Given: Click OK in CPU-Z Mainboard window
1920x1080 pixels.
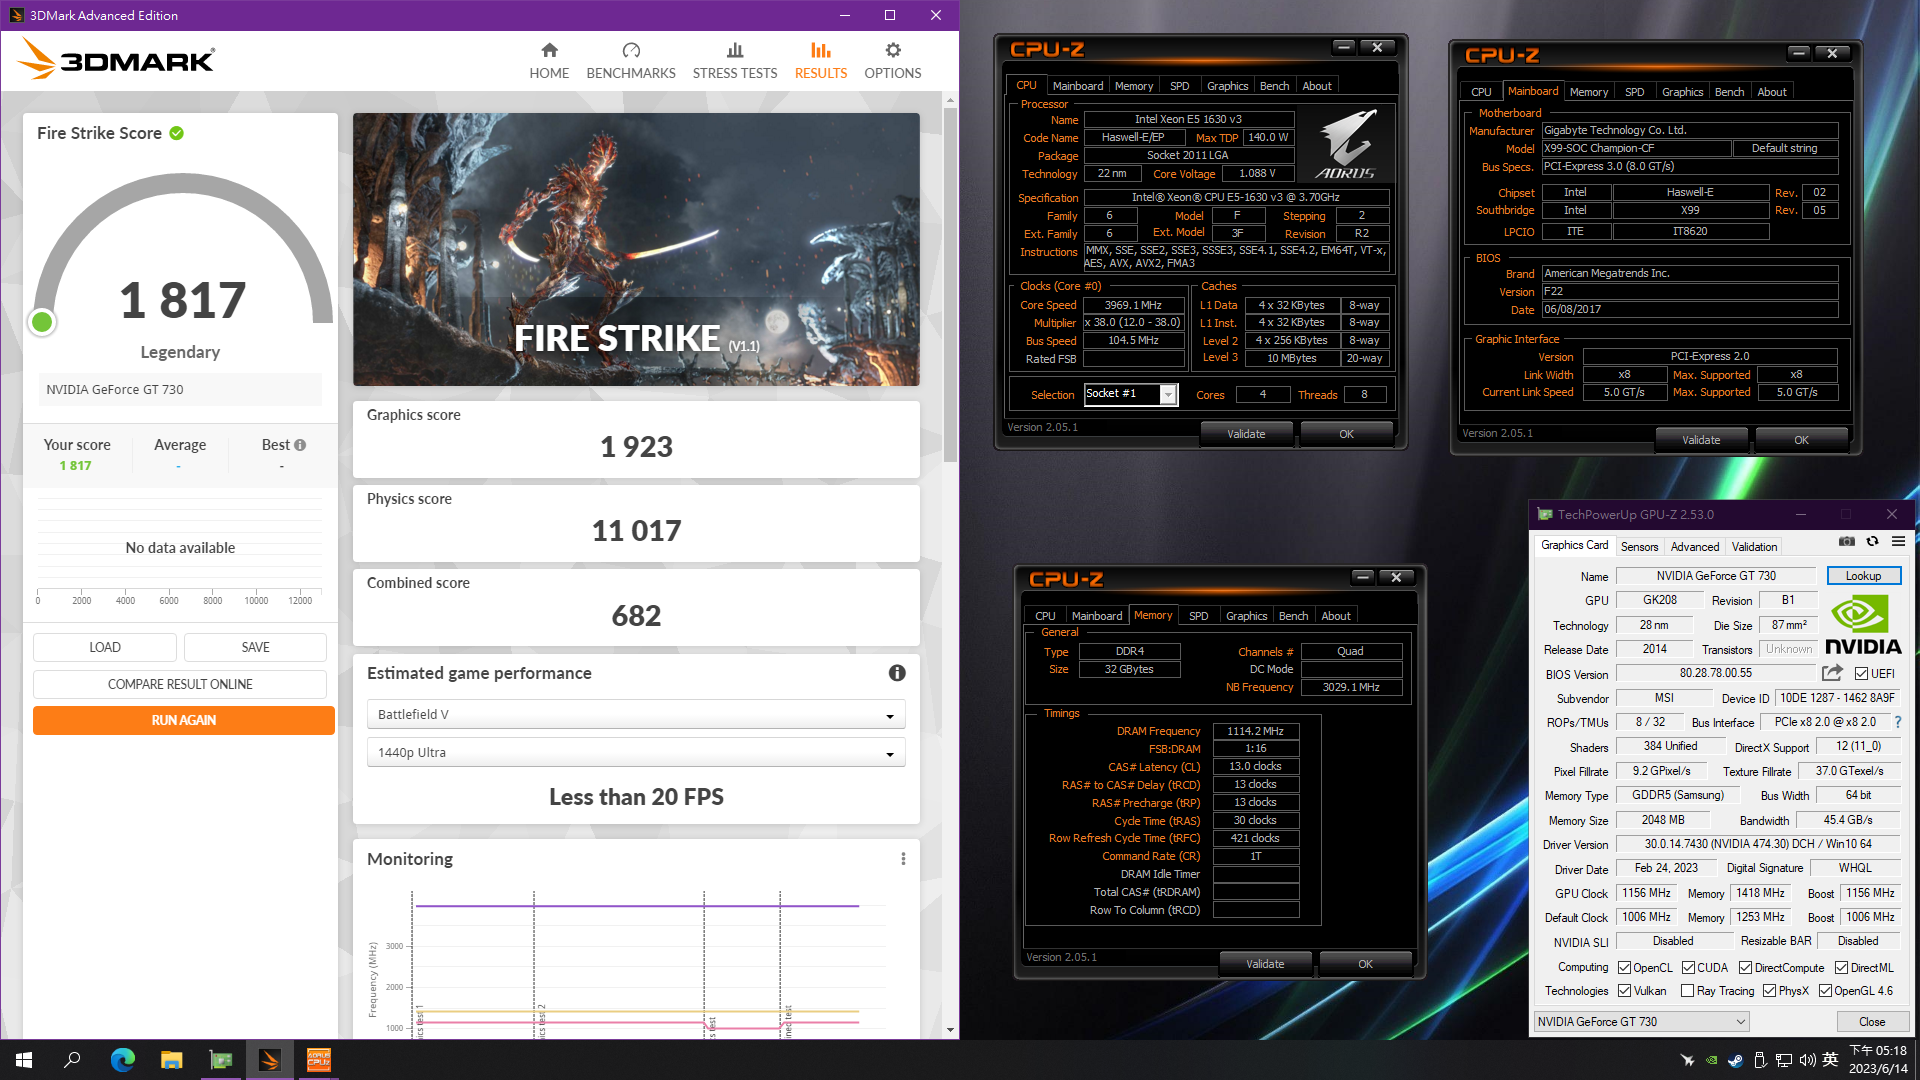Looking at the screenshot, I should (x=1801, y=440).
